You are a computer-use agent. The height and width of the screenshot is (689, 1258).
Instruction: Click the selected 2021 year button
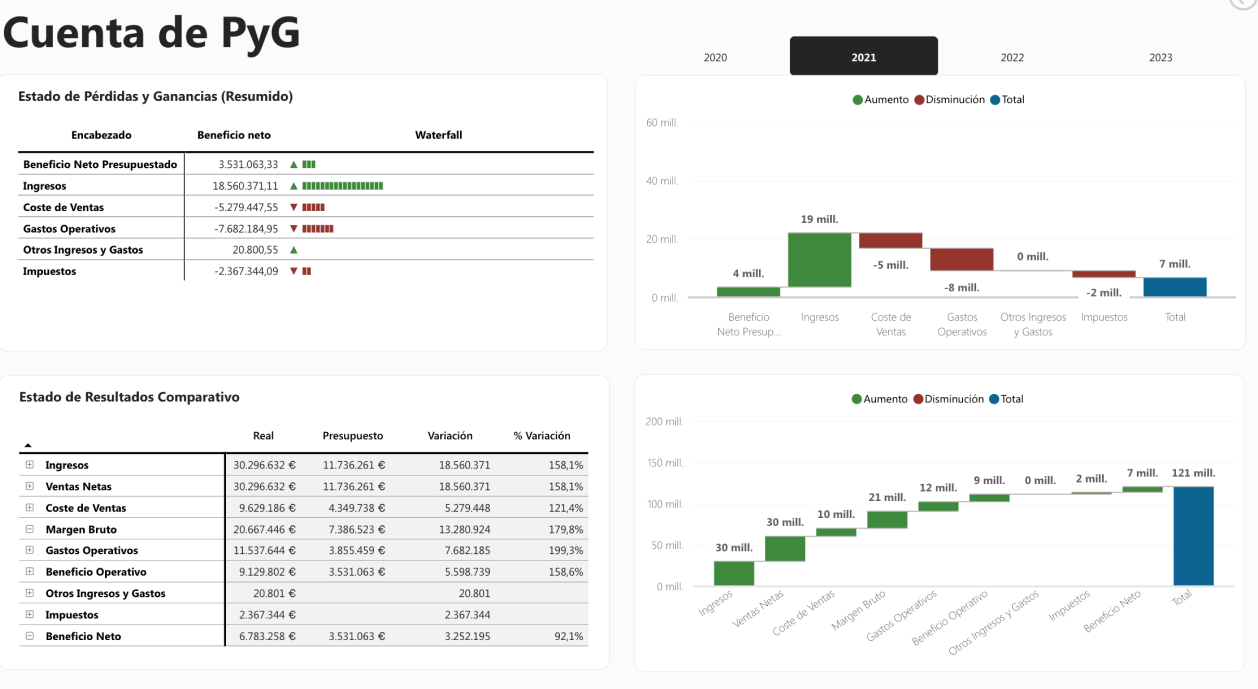(864, 57)
